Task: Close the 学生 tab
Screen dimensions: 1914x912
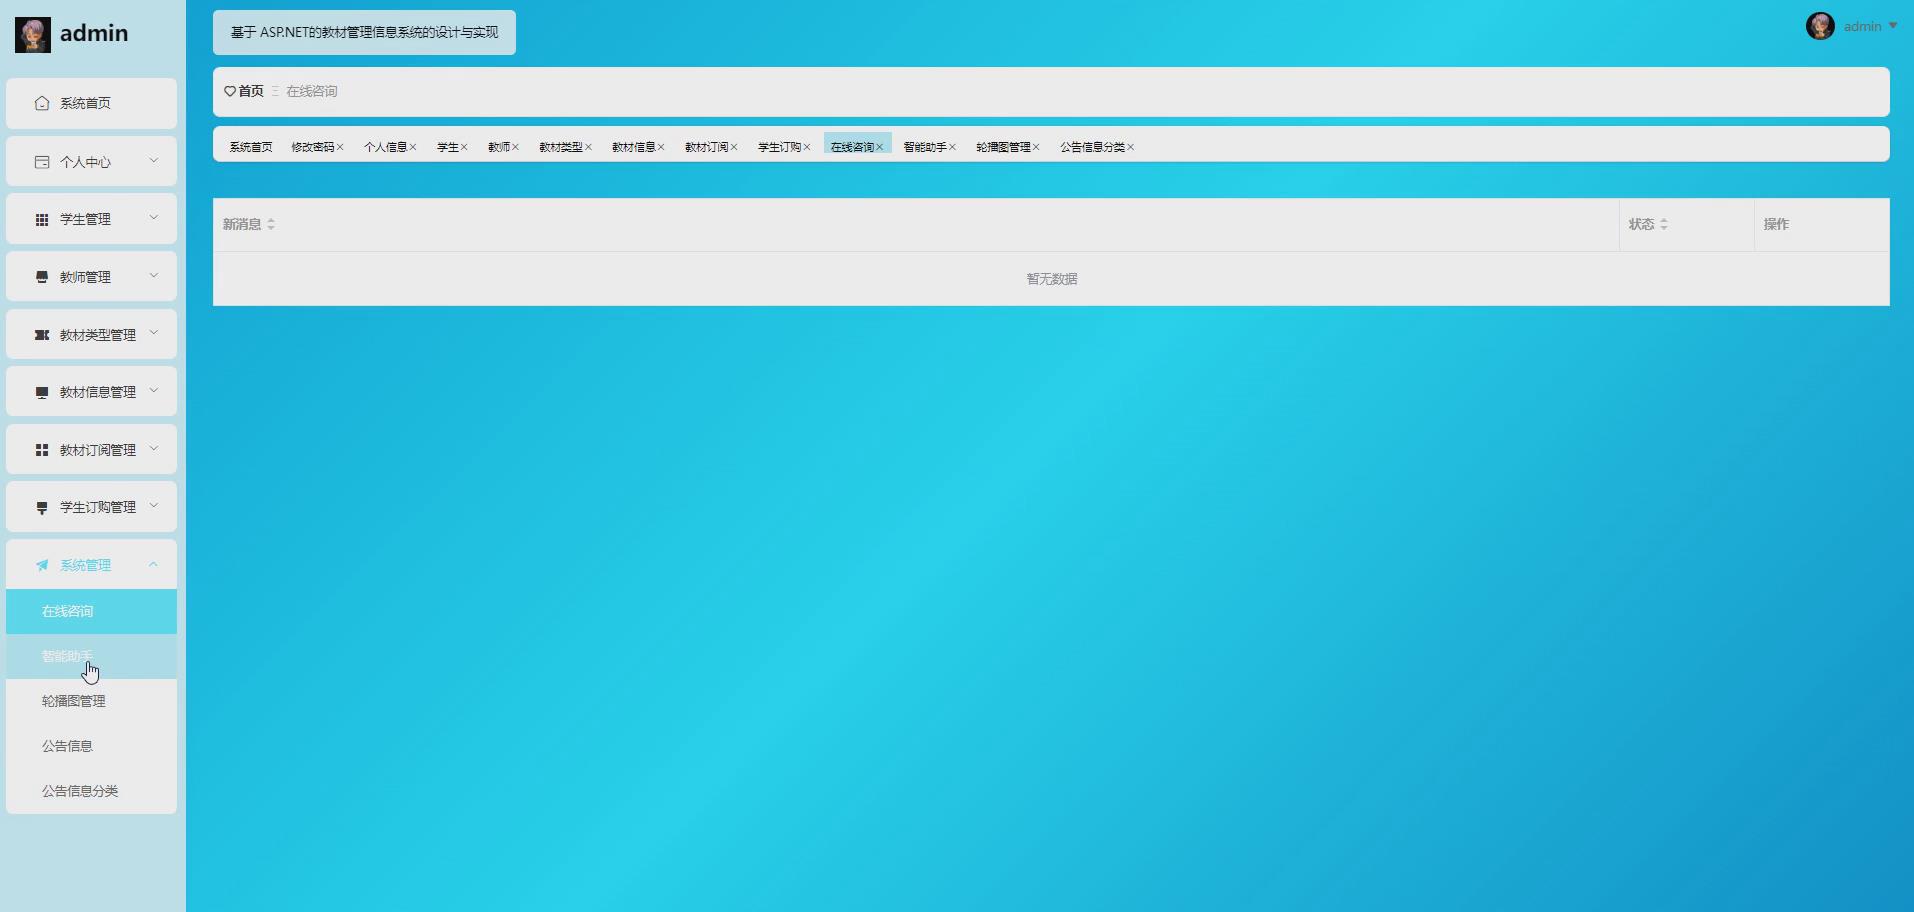Action: [464, 147]
